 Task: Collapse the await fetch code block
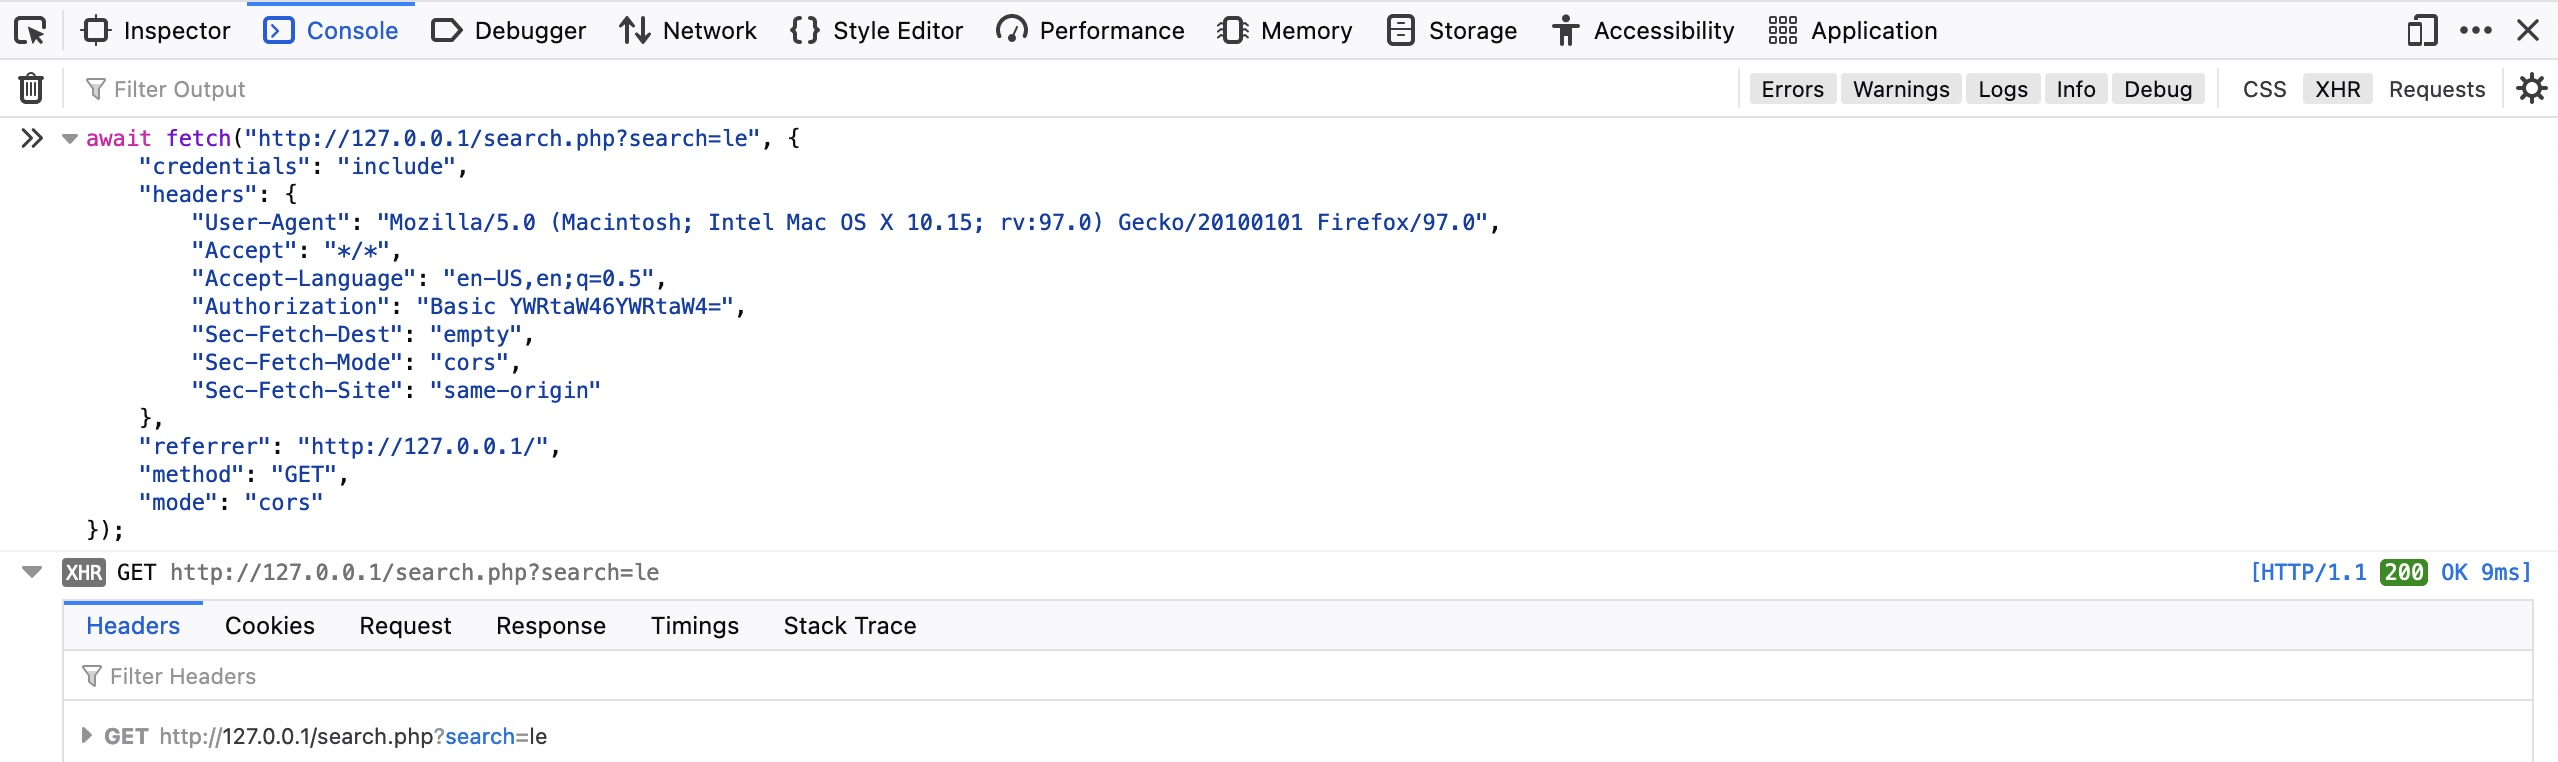(70, 139)
